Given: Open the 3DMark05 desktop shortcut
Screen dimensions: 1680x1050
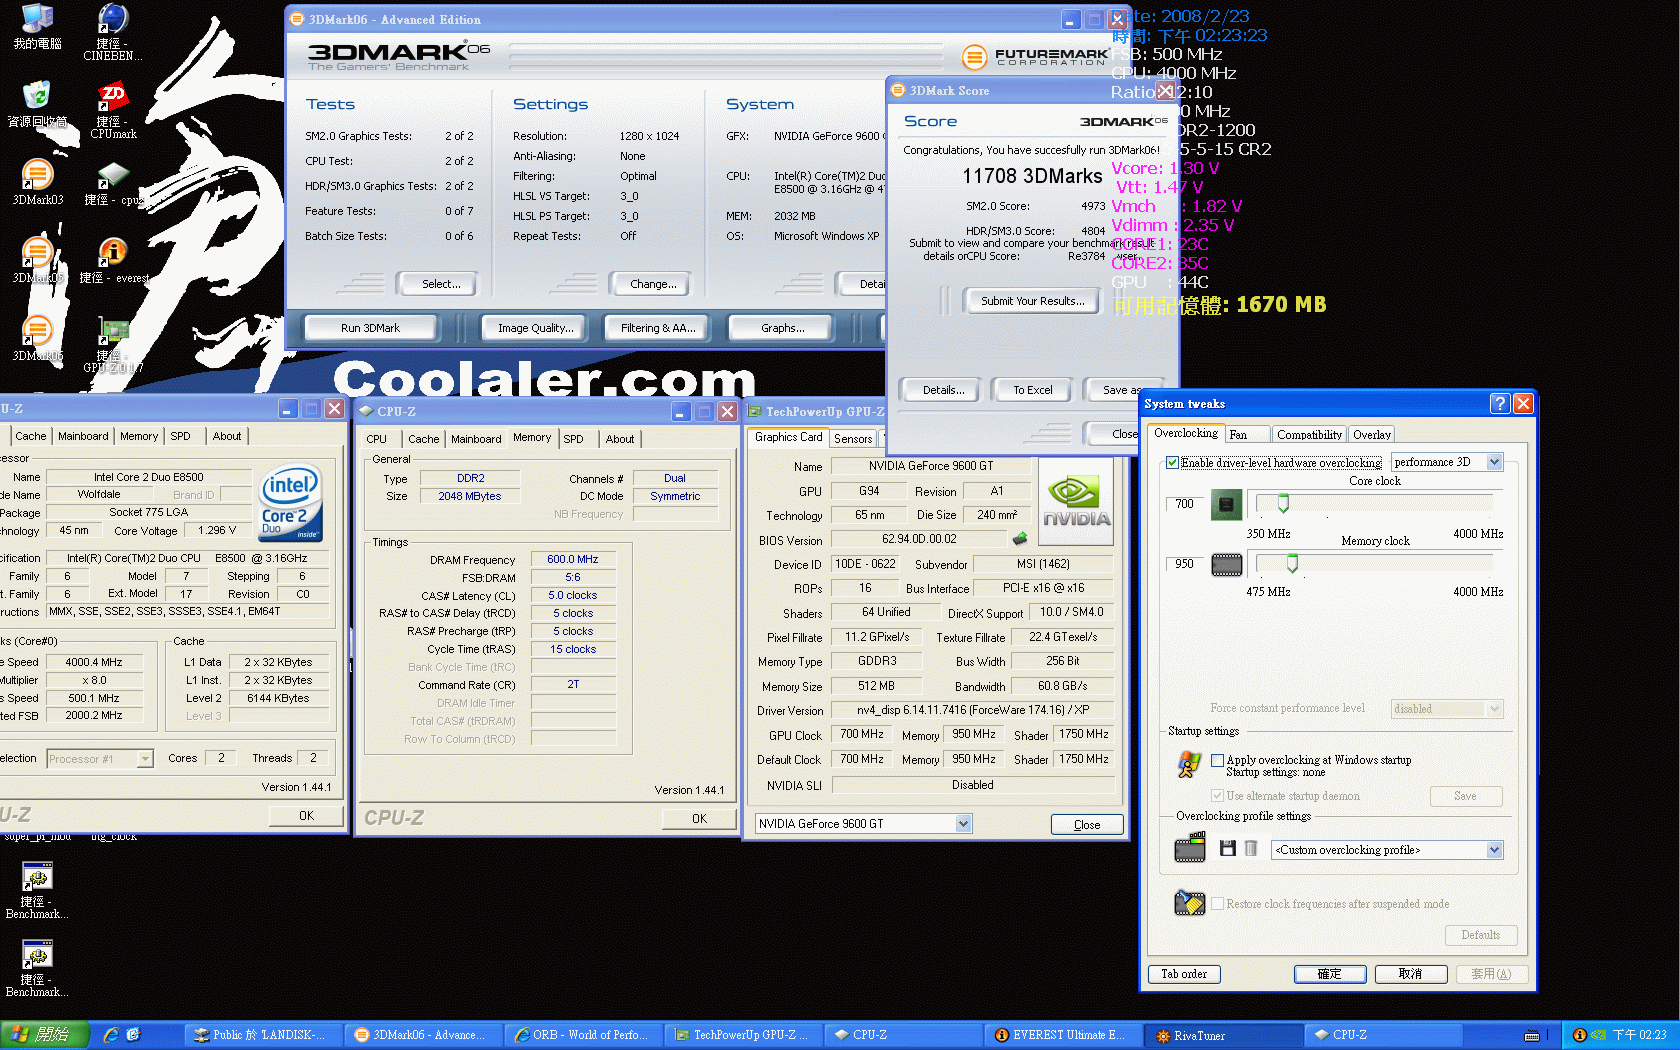Looking at the screenshot, I should pyautogui.click(x=37, y=259).
